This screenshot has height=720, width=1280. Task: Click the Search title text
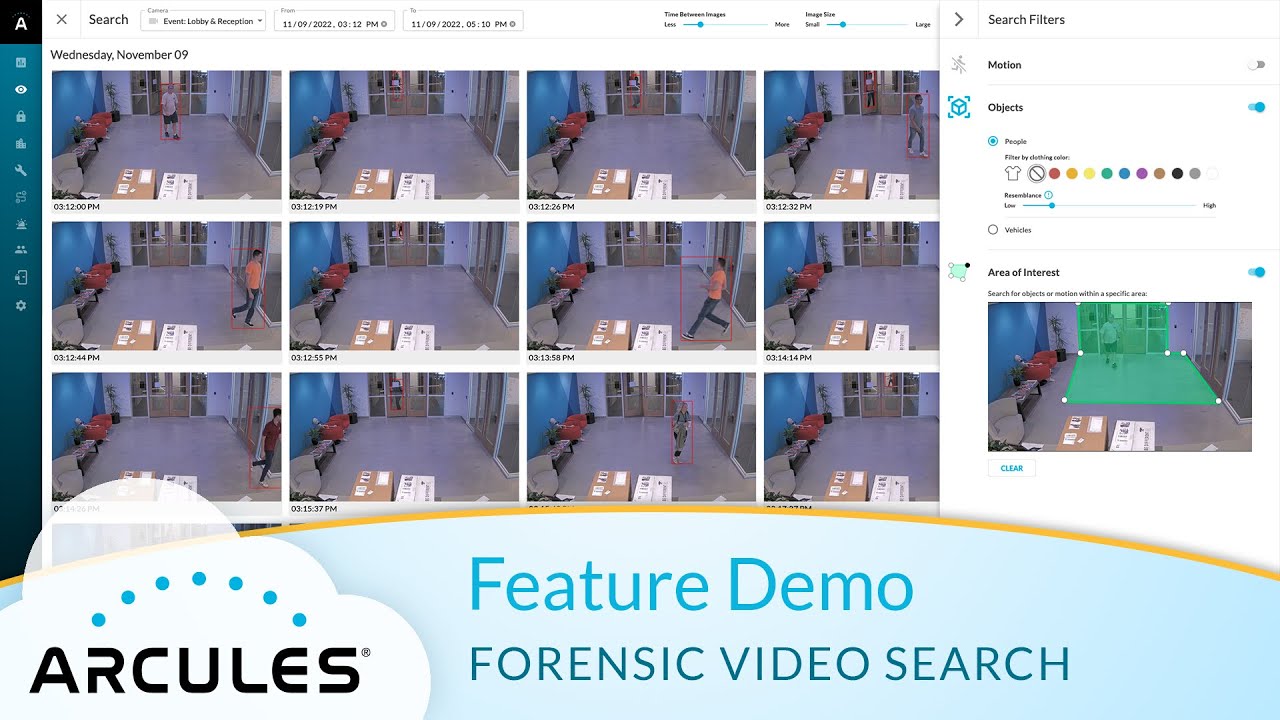[x=108, y=19]
